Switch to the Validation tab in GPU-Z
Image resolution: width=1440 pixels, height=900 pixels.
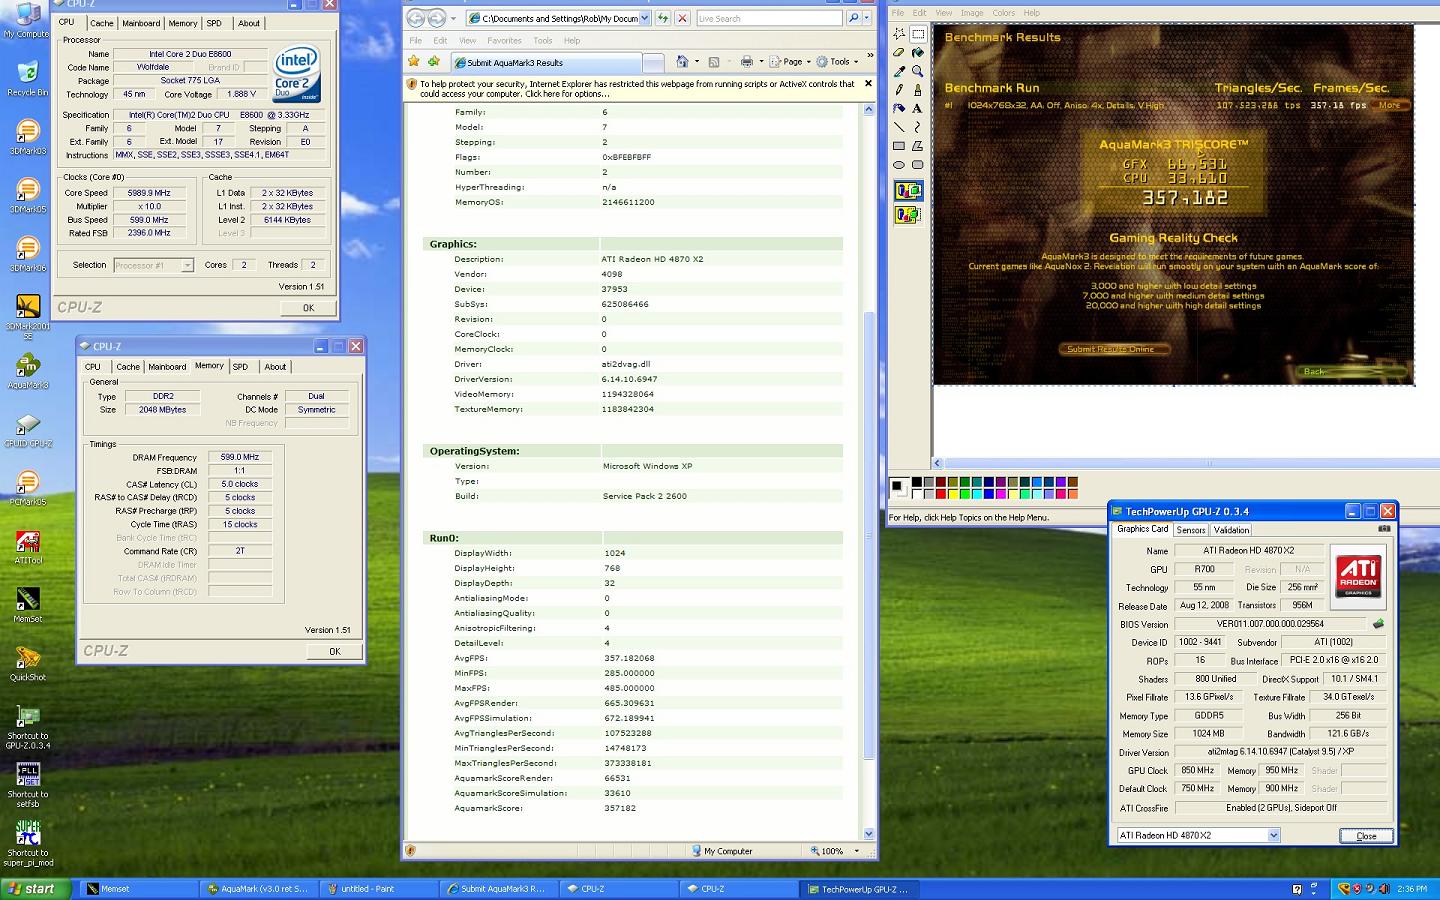[1231, 530]
